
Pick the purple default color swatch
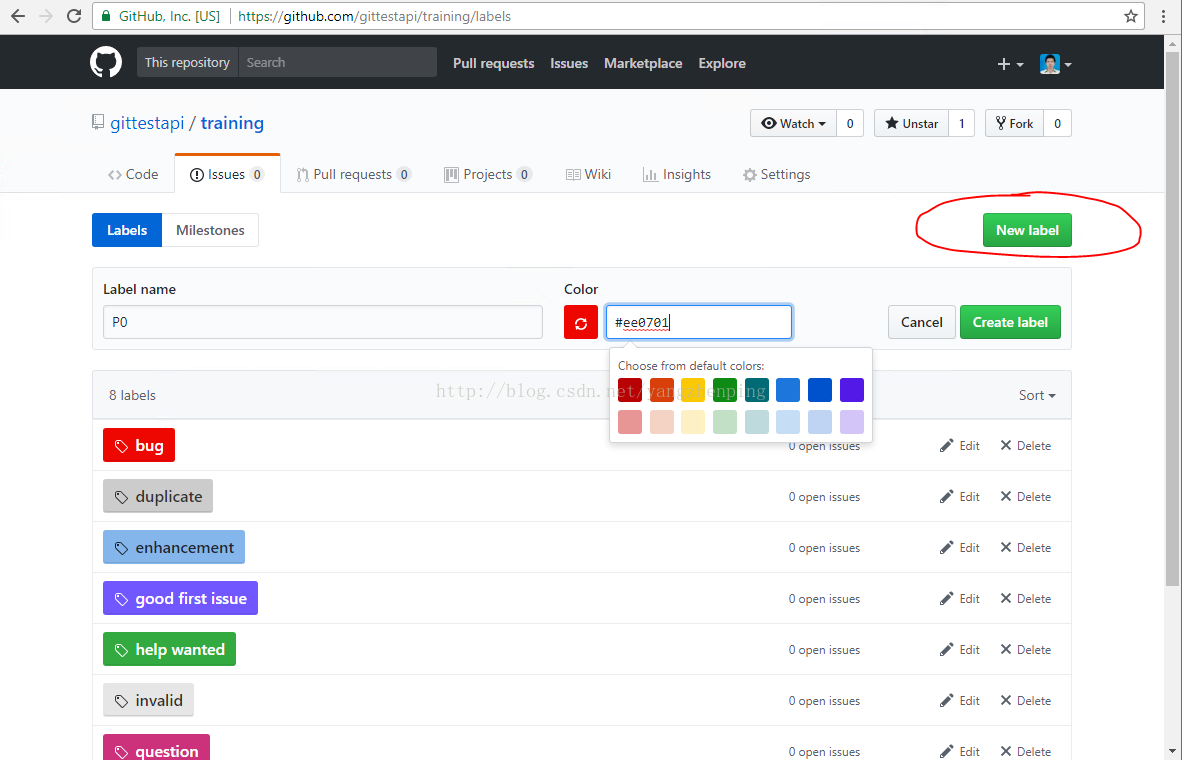[x=852, y=390]
